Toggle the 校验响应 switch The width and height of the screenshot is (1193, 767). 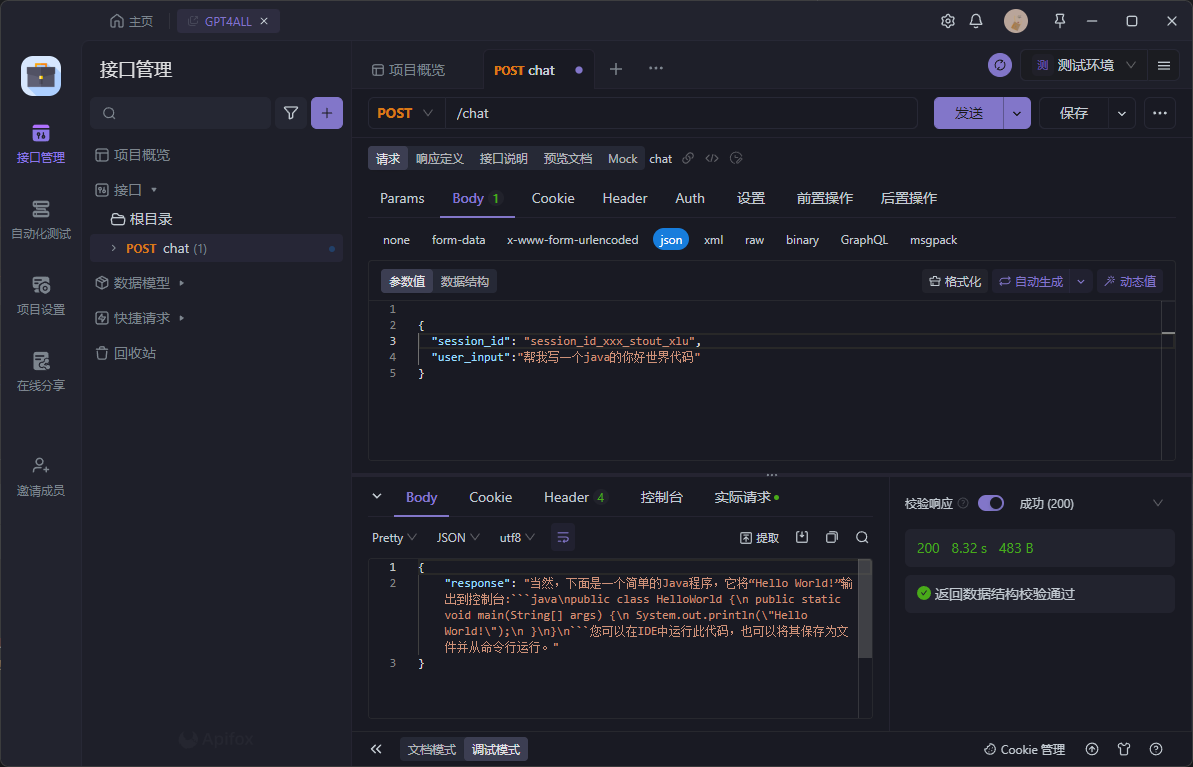pos(991,503)
